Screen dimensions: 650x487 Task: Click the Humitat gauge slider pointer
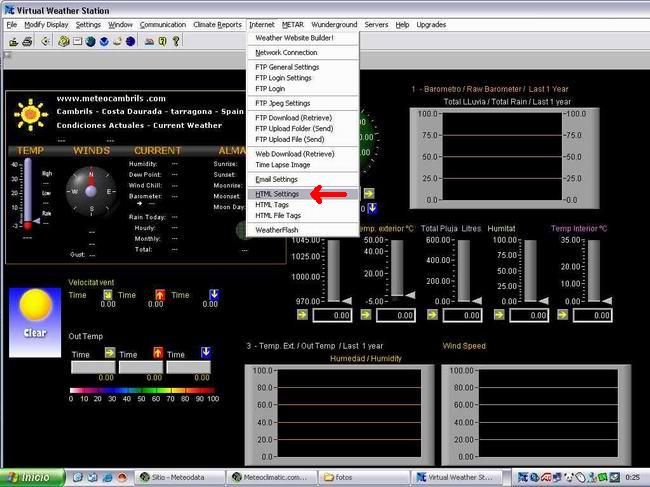click(x=543, y=300)
